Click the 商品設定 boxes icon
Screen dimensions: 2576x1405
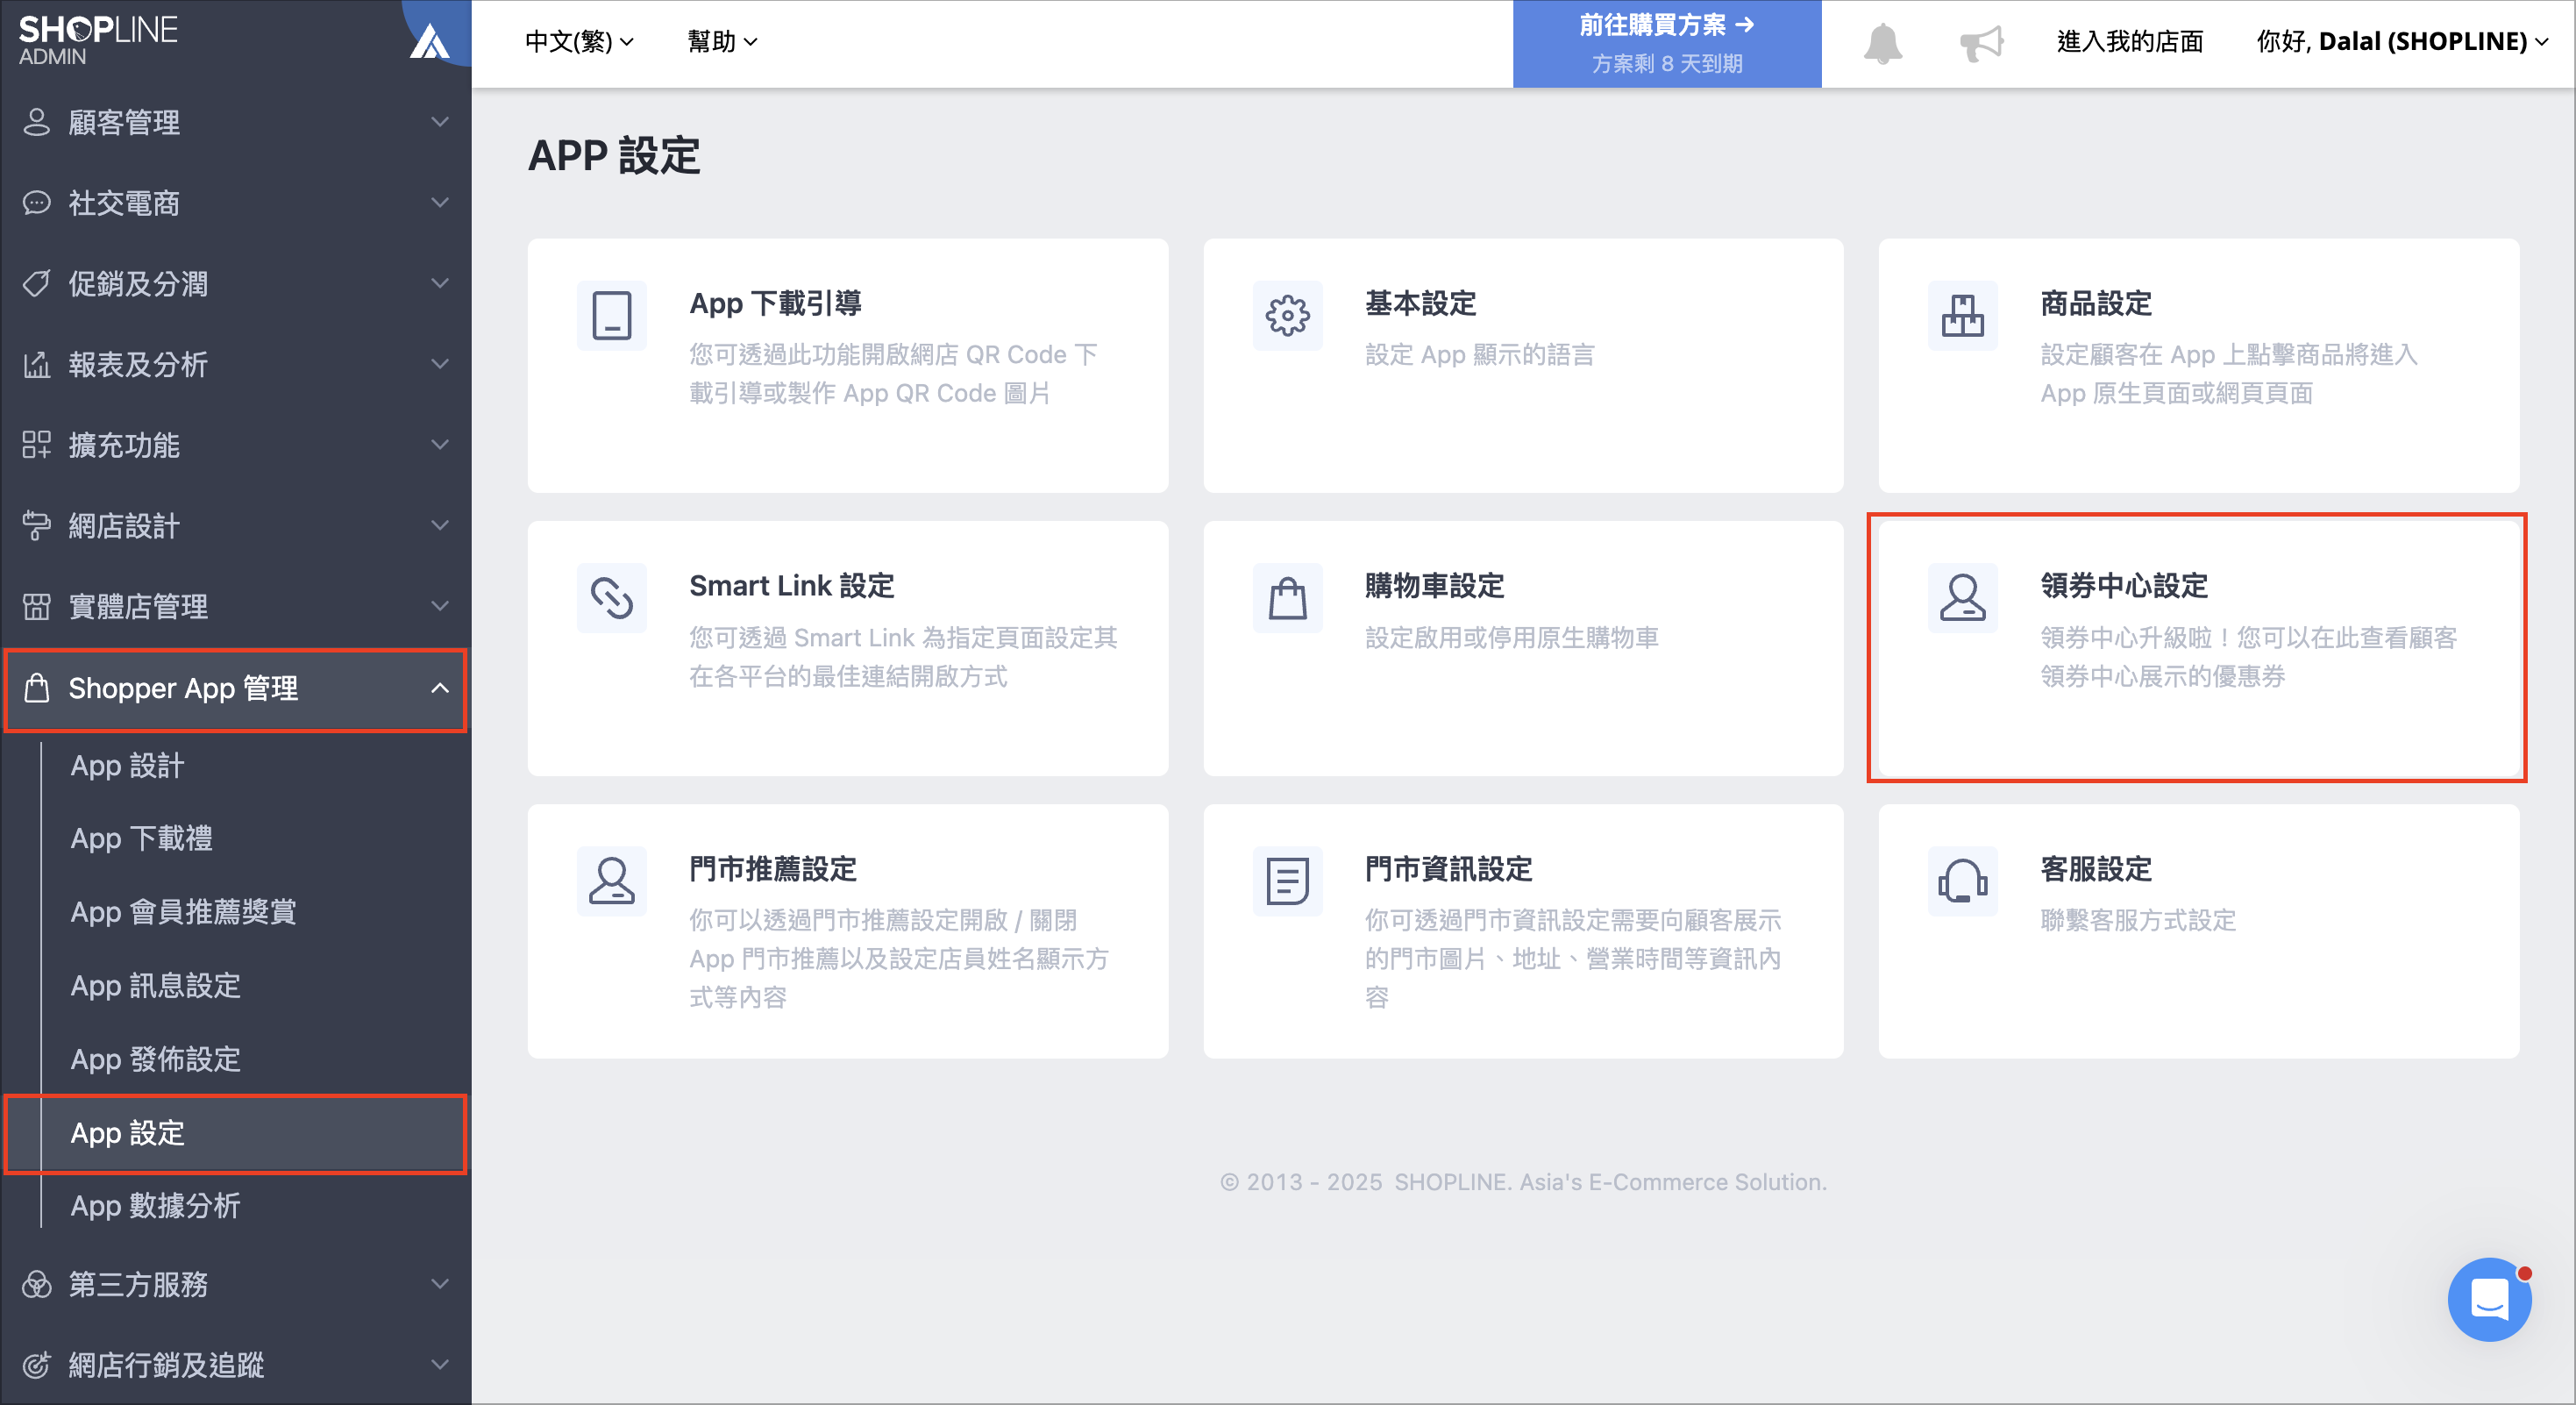(1962, 316)
